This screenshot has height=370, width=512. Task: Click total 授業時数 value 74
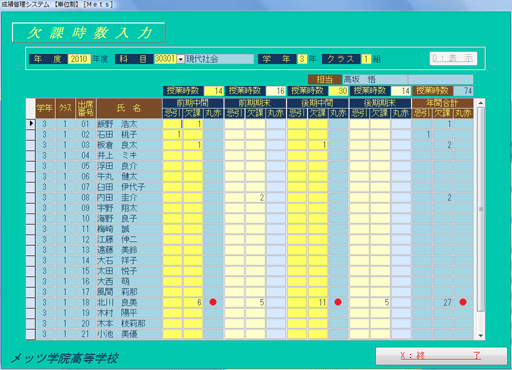click(463, 91)
